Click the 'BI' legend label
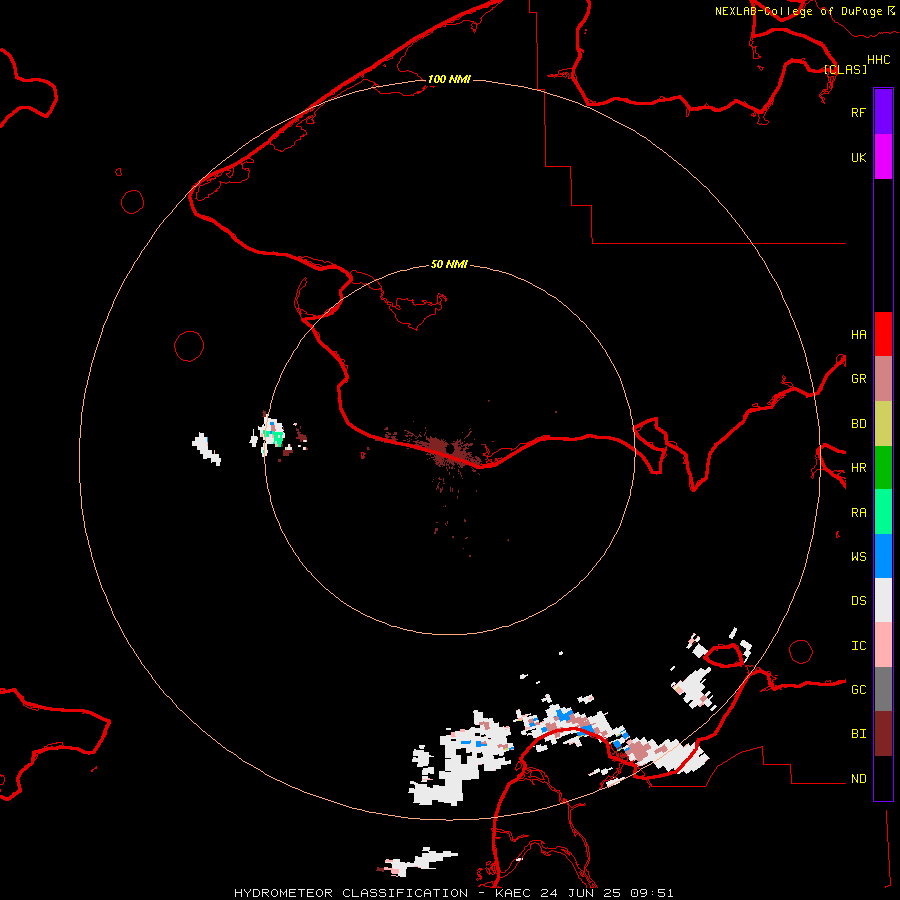 point(858,734)
